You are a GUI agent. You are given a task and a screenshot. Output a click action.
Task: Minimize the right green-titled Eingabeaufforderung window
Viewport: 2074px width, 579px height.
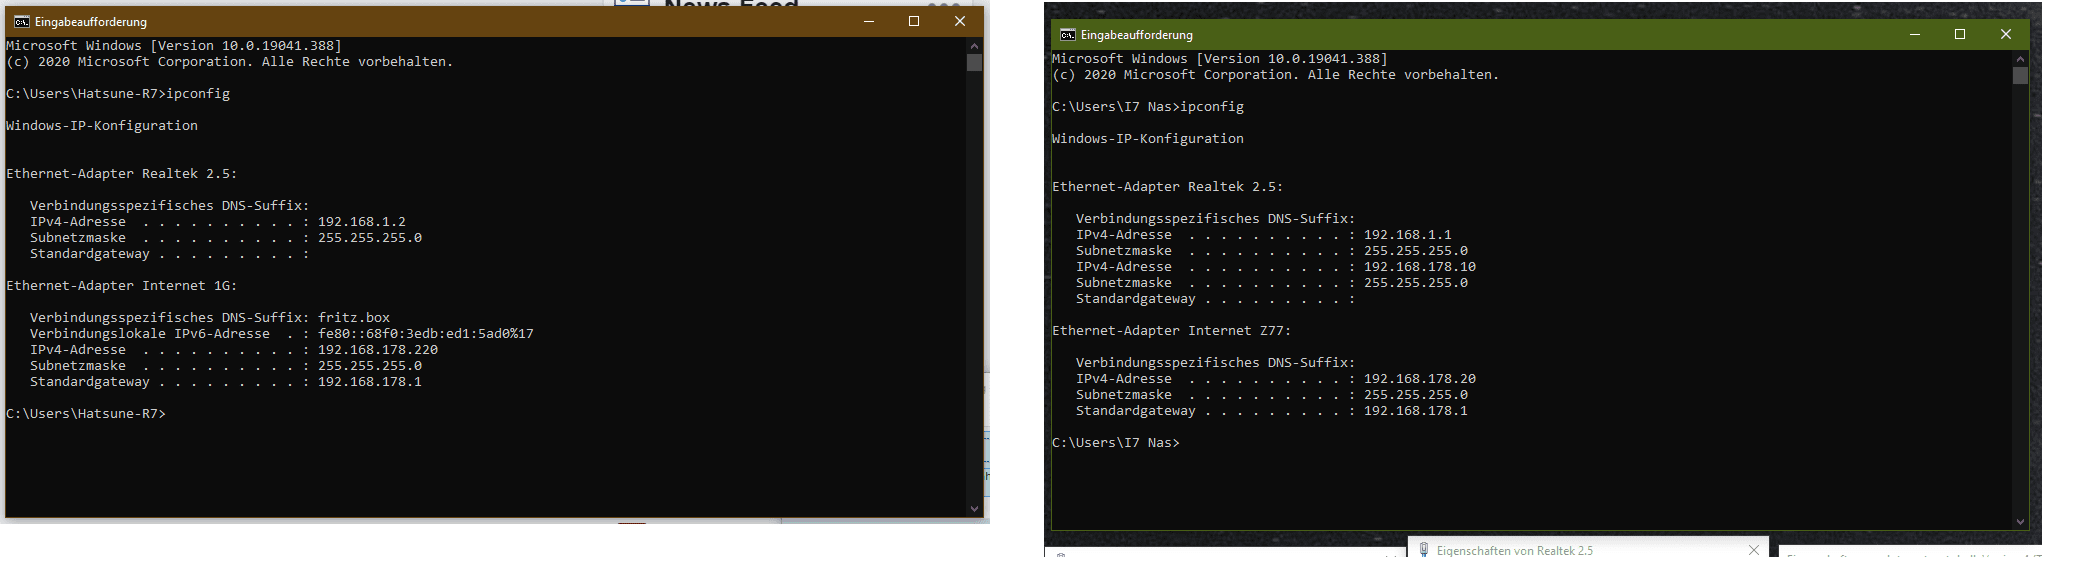click(x=1914, y=34)
